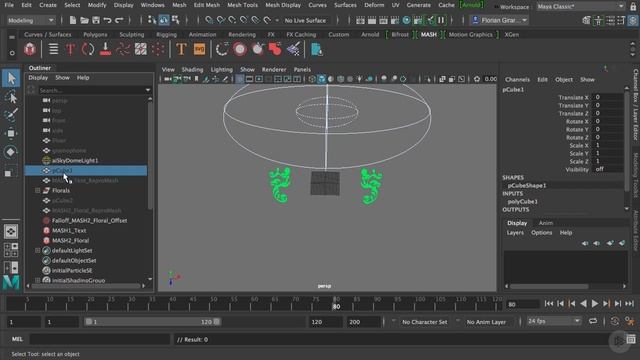
Task: Toggle smooth shade all icon in viewport
Action: tap(322, 79)
